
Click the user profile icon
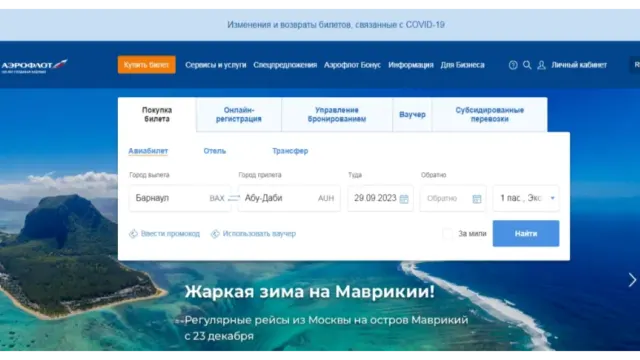coord(541,65)
